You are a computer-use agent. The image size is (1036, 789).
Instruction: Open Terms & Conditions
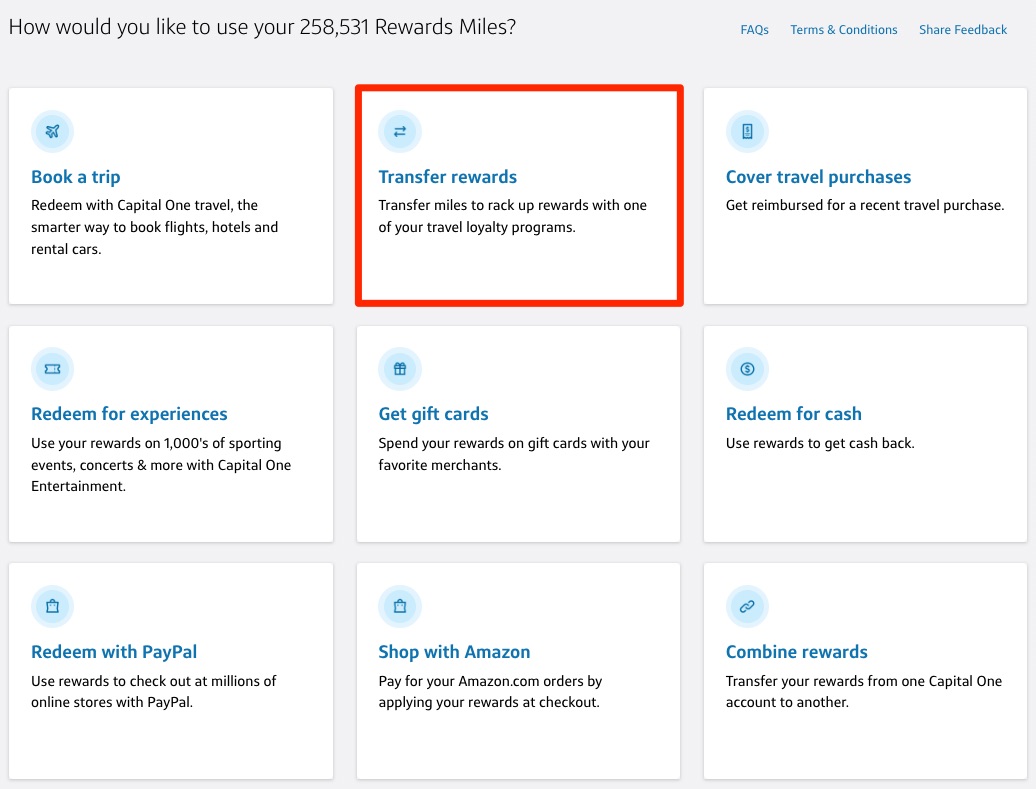[843, 30]
